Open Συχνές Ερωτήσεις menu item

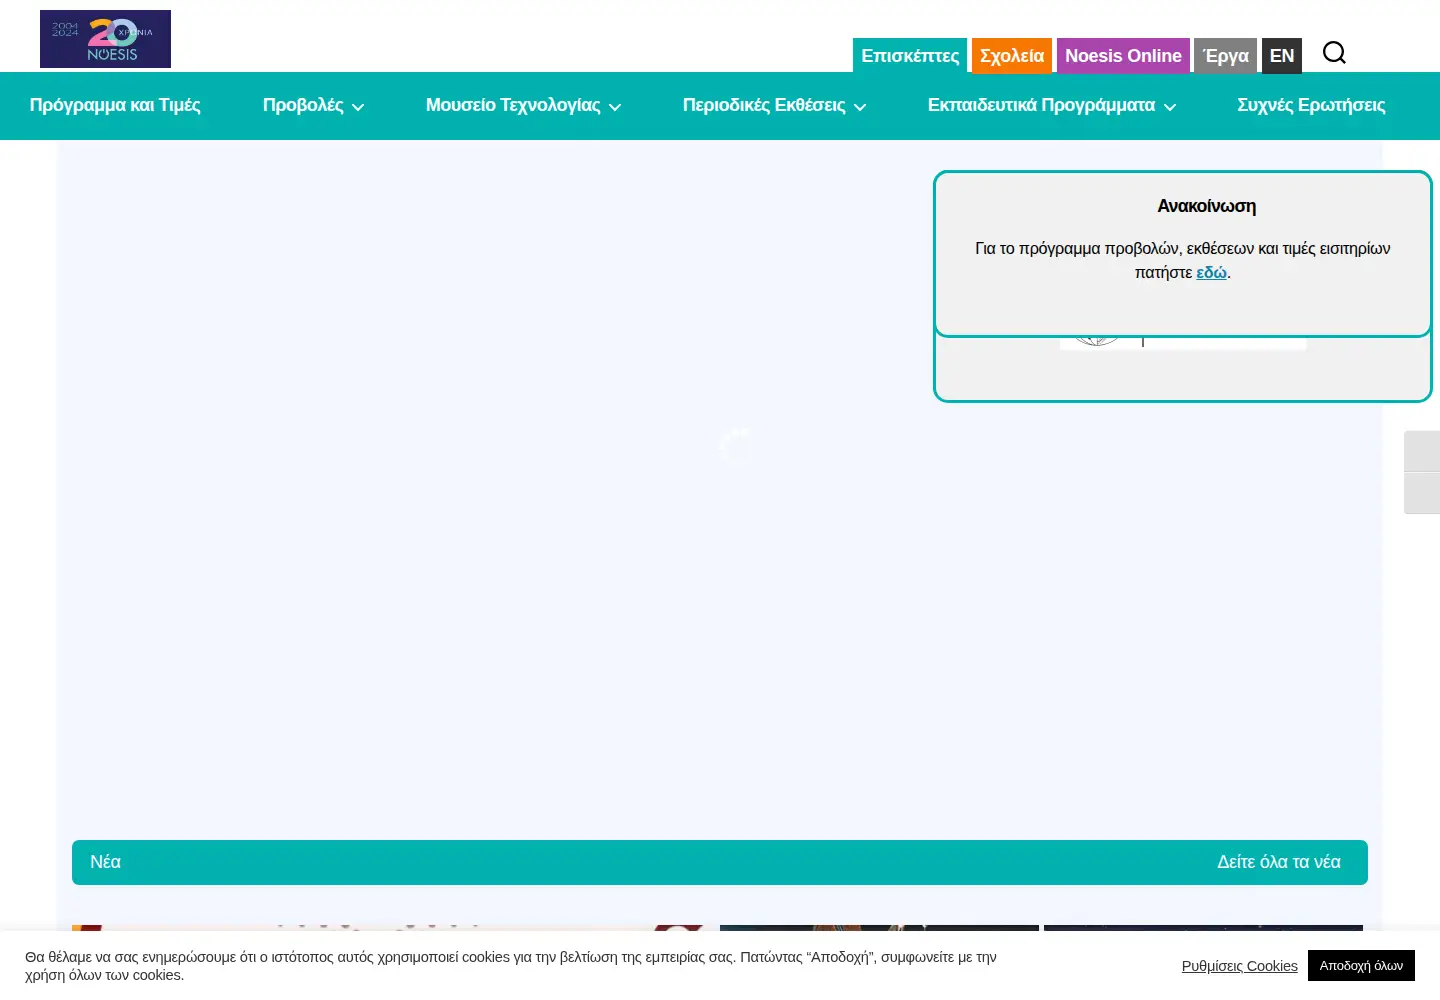[1311, 105]
